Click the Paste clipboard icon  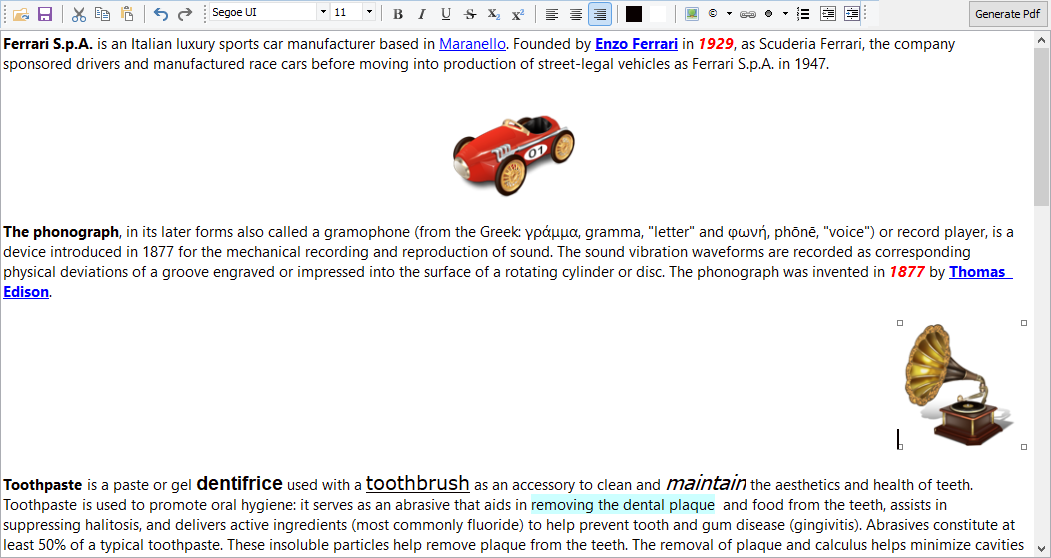tap(127, 14)
